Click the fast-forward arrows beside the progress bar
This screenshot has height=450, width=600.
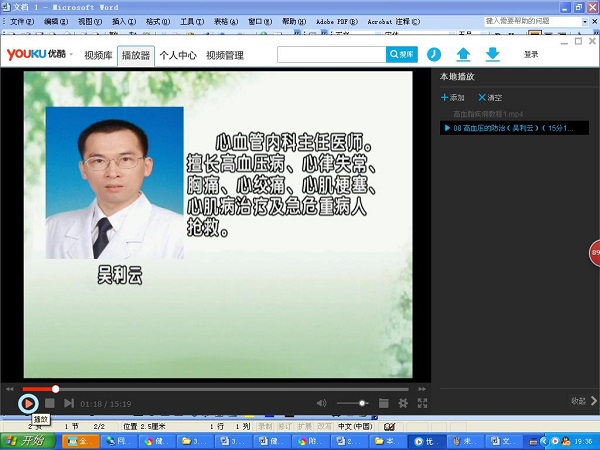point(422,389)
